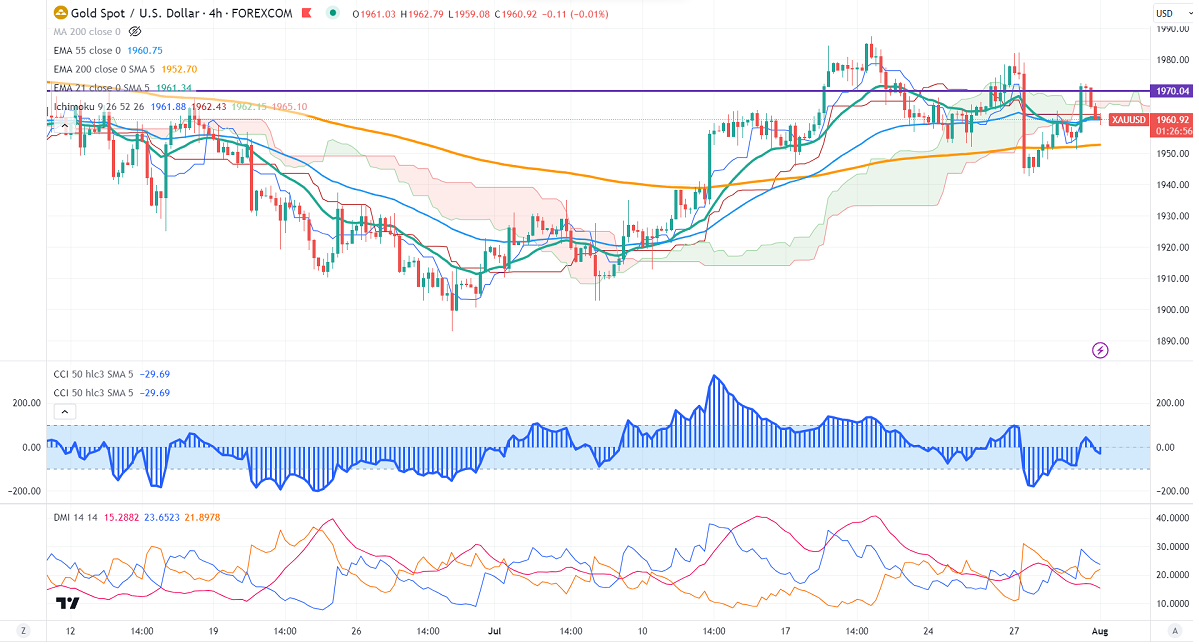Click the Gold Spot symbol logo icon

pos(60,13)
